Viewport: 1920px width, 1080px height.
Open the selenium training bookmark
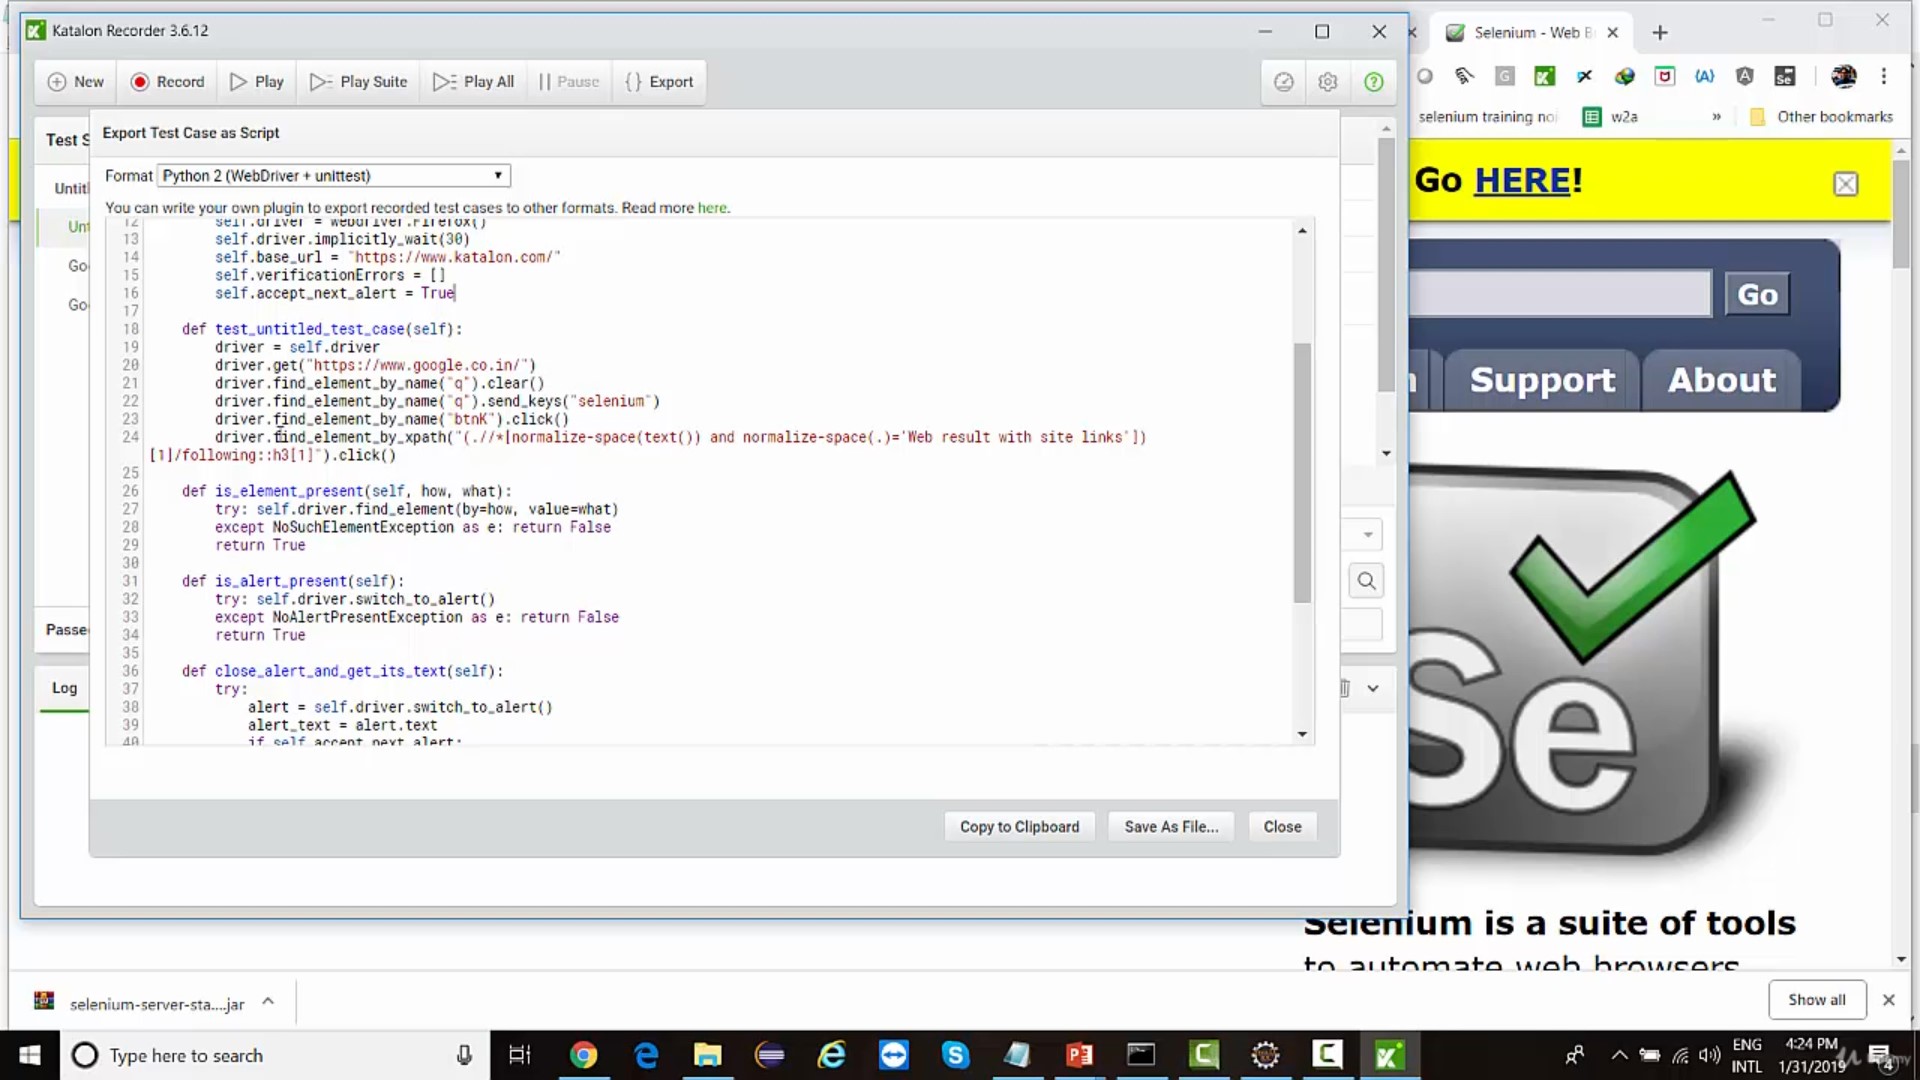point(1487,117)
